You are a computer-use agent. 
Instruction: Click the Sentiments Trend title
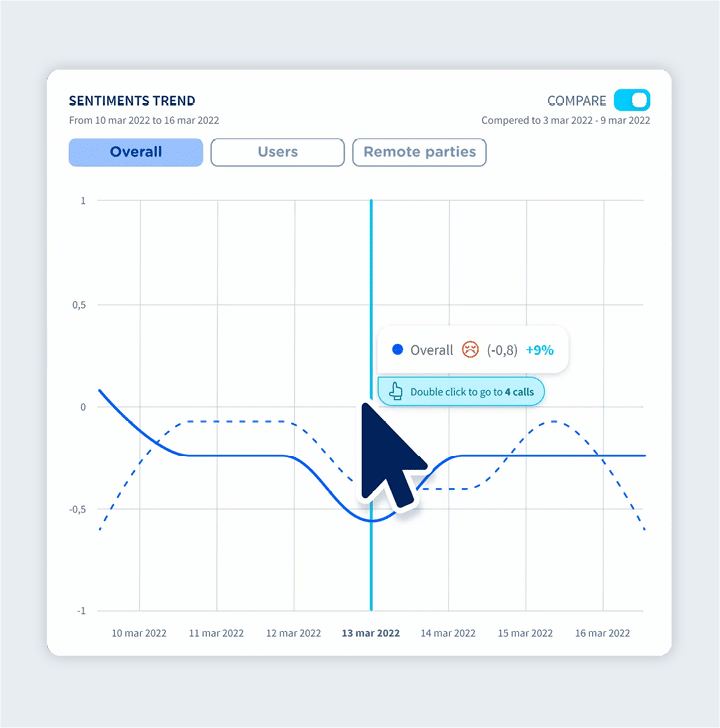[132, 101]
